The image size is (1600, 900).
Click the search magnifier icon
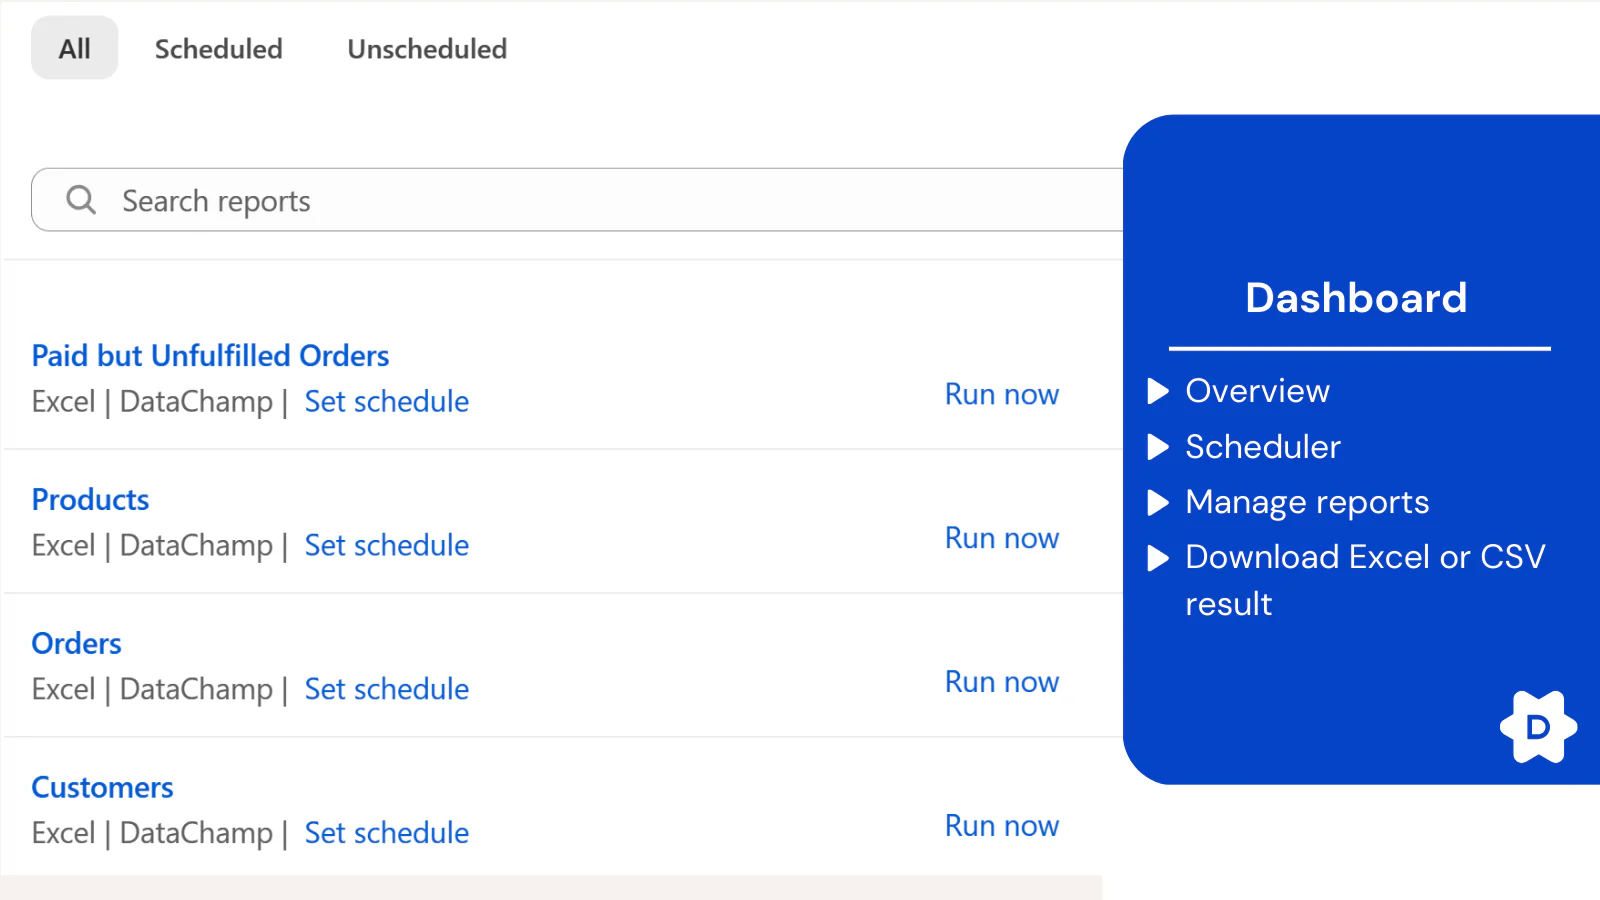(81, 200)
